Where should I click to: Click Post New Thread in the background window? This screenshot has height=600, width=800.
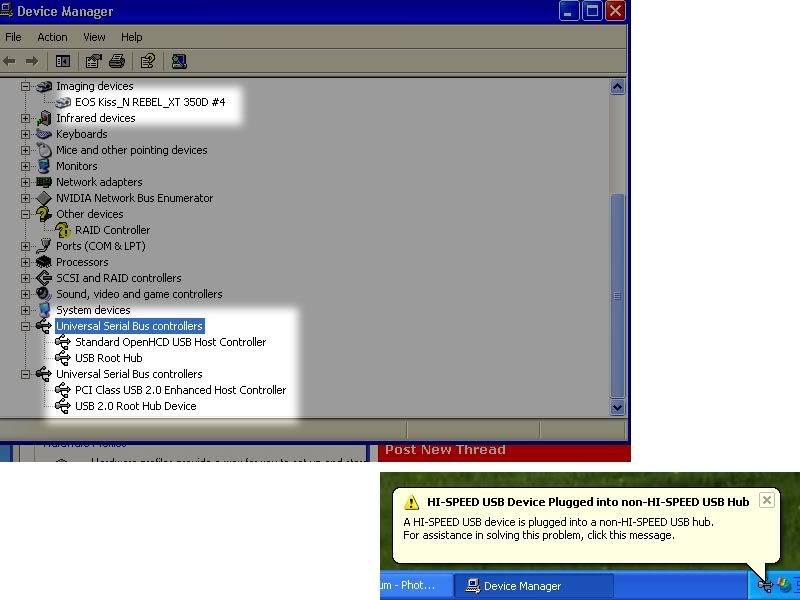445,449
